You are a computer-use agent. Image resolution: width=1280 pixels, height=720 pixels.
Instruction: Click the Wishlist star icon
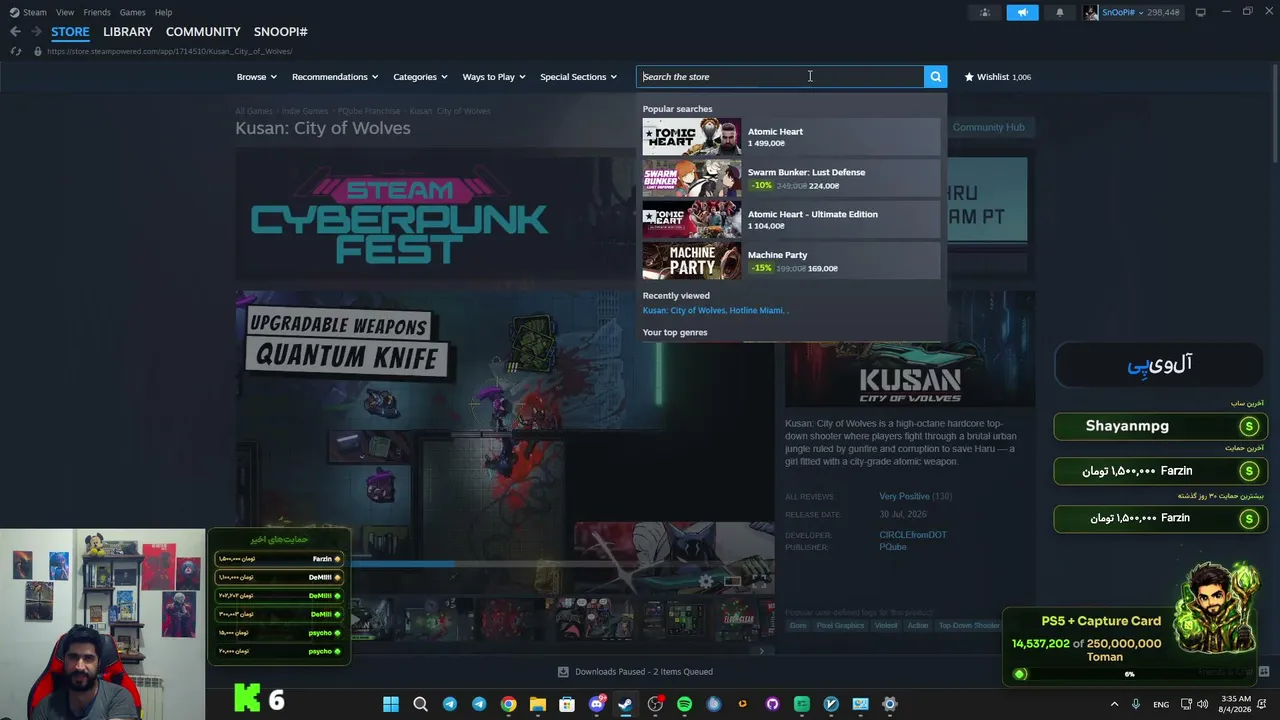point(969,76)
